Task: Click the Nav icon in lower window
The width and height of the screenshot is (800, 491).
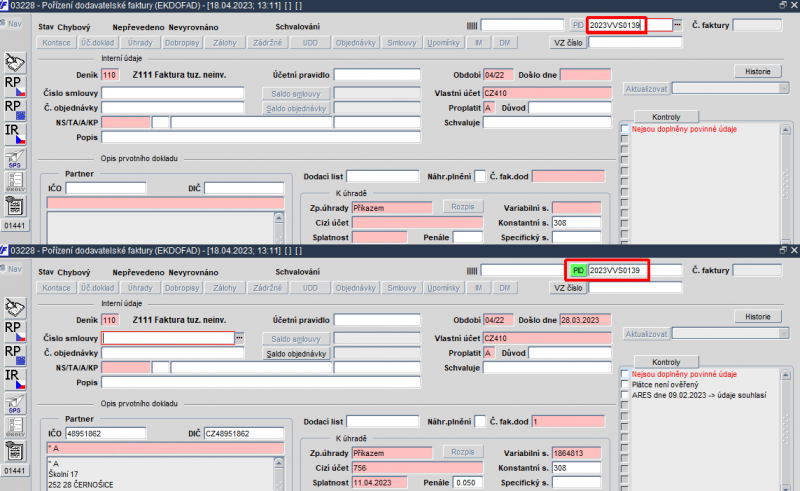Action: (x=11, y=268)
